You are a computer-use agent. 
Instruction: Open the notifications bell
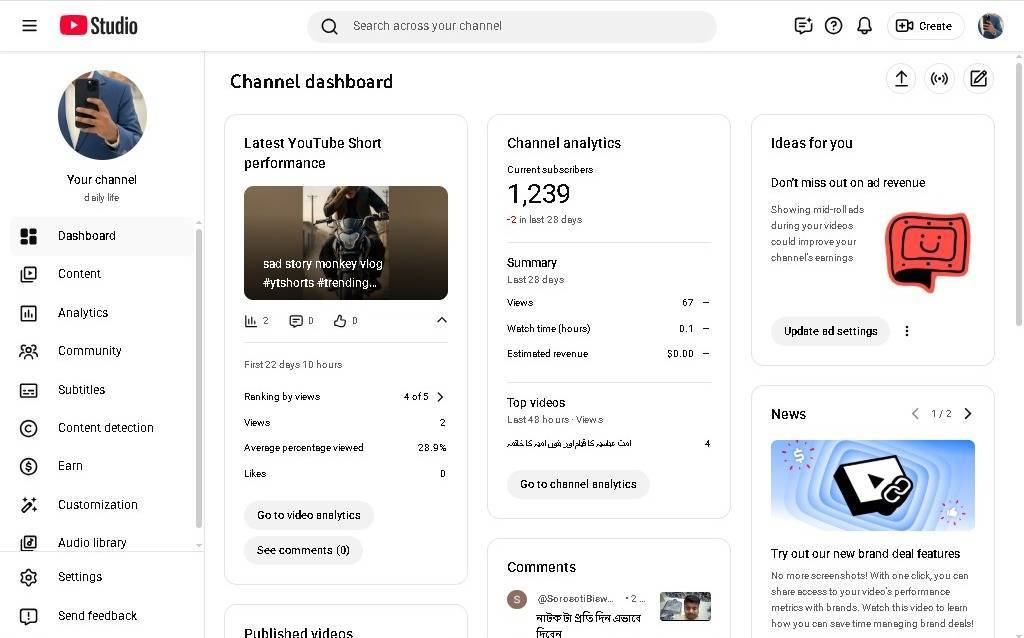(x=865, y=26)
